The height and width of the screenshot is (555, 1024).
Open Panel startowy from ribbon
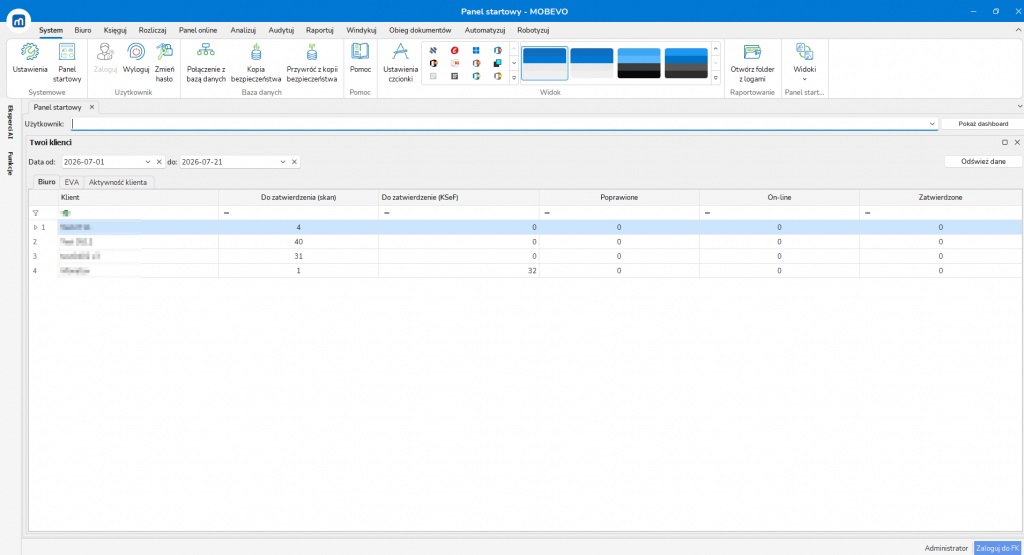[67, 62]
